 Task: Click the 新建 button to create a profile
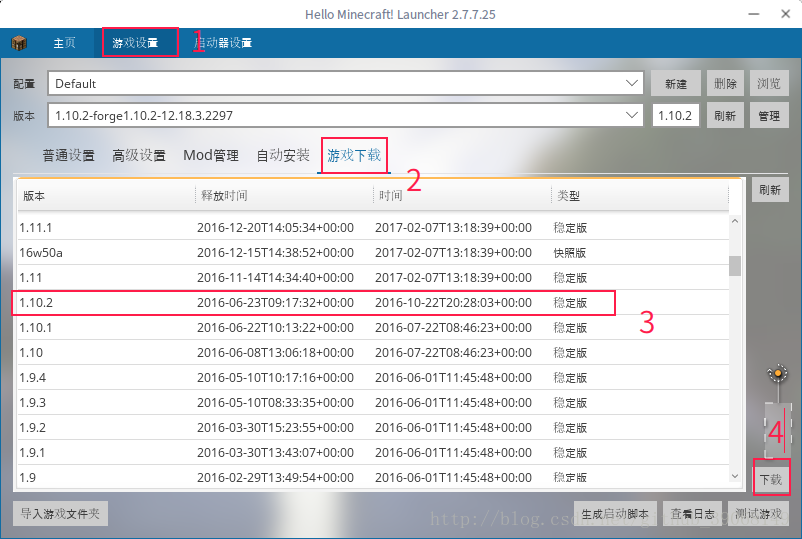[x=675, y=84]
